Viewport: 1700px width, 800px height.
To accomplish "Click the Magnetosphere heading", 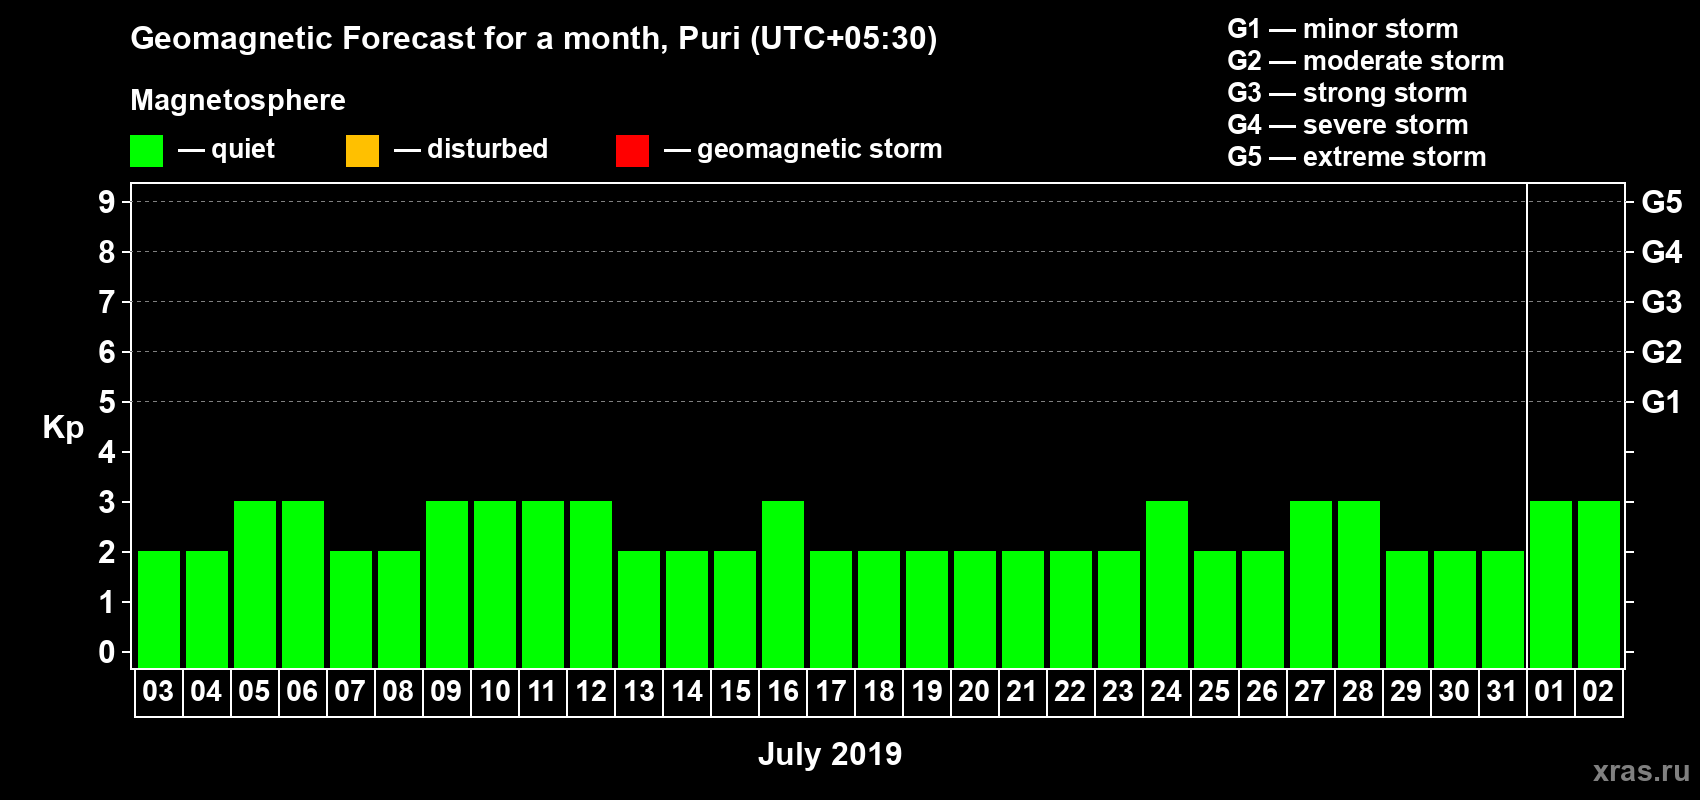I will 238,100.
